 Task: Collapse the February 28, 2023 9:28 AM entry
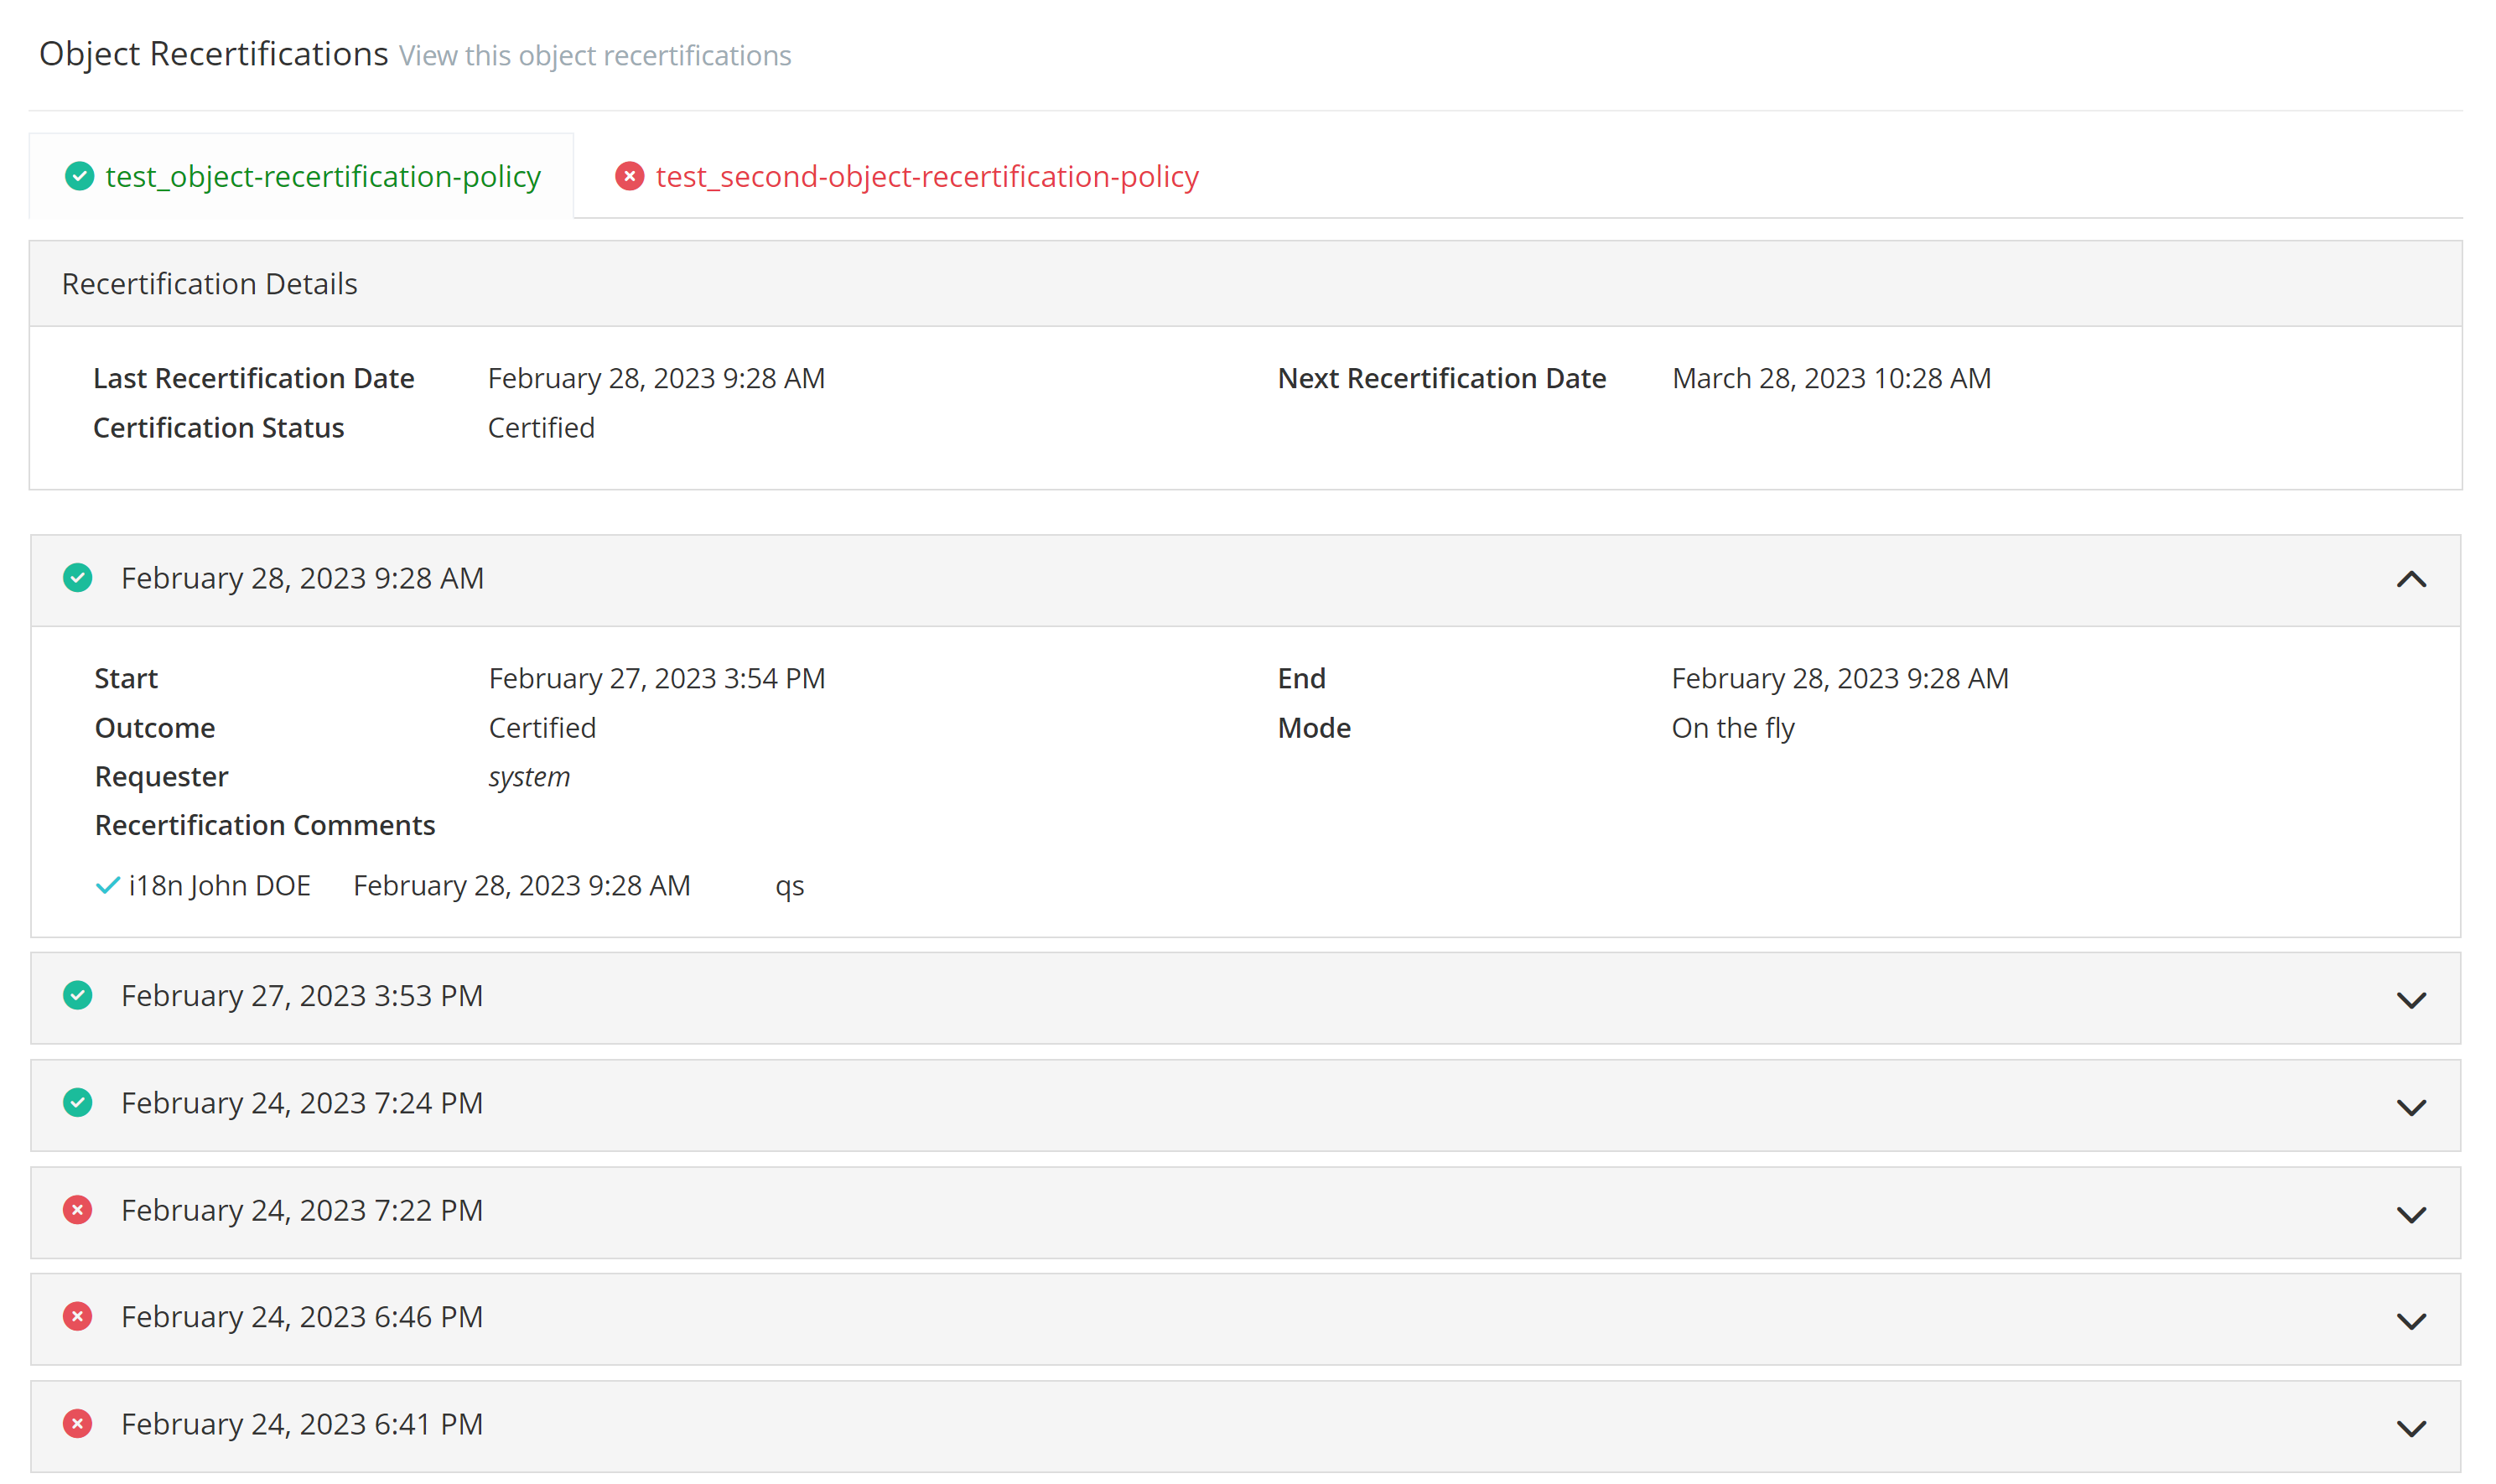2410,580
